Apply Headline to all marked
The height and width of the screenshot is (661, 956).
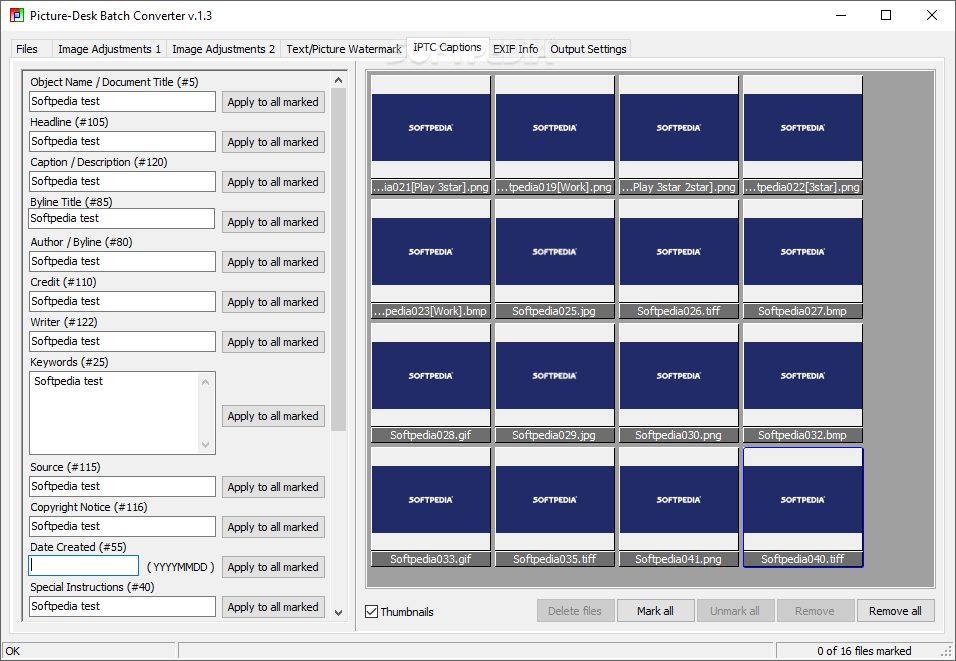[x=273, y=142]
